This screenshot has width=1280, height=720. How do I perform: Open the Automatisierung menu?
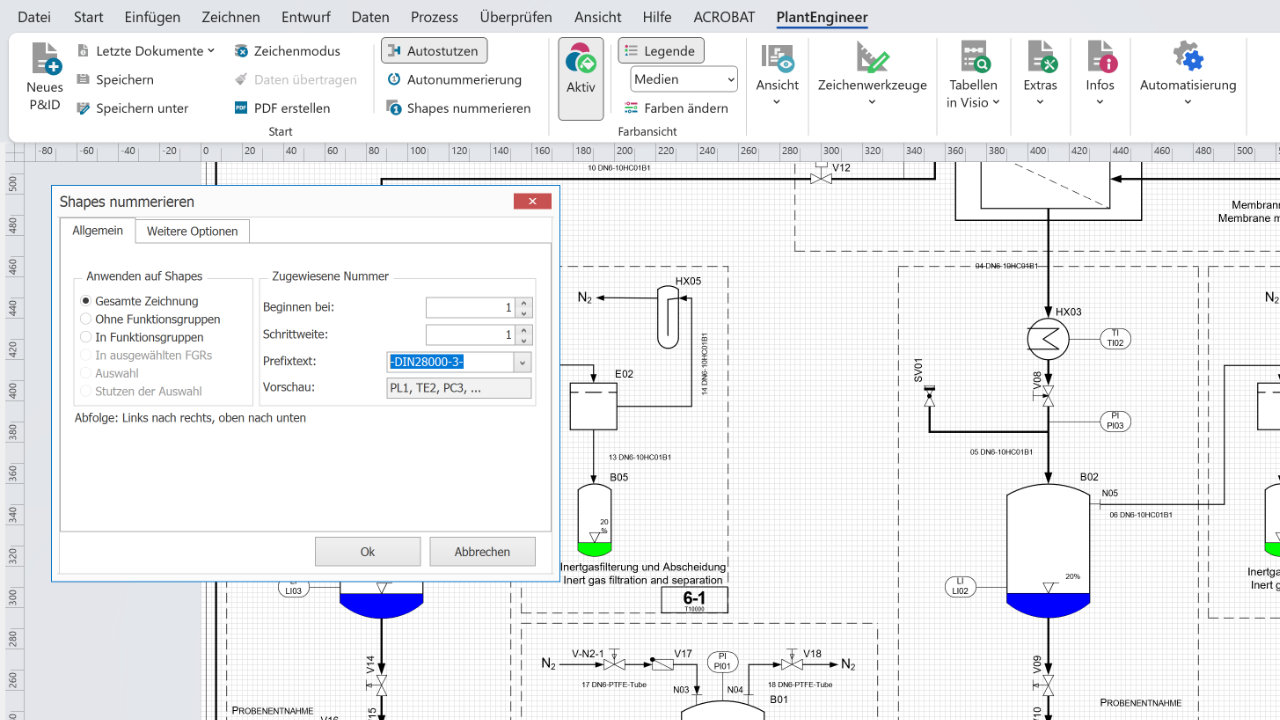coord(1188,76)
